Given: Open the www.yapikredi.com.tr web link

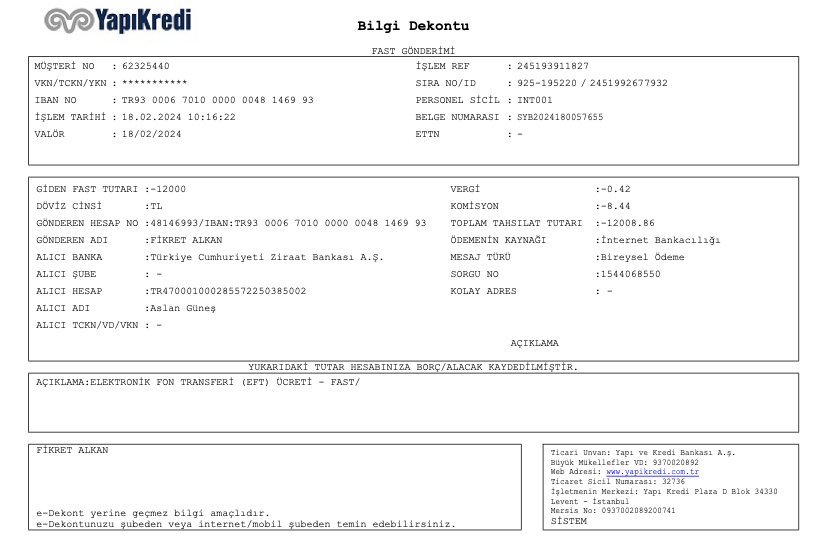Looking at the screenshot, I should click(652, 471).
